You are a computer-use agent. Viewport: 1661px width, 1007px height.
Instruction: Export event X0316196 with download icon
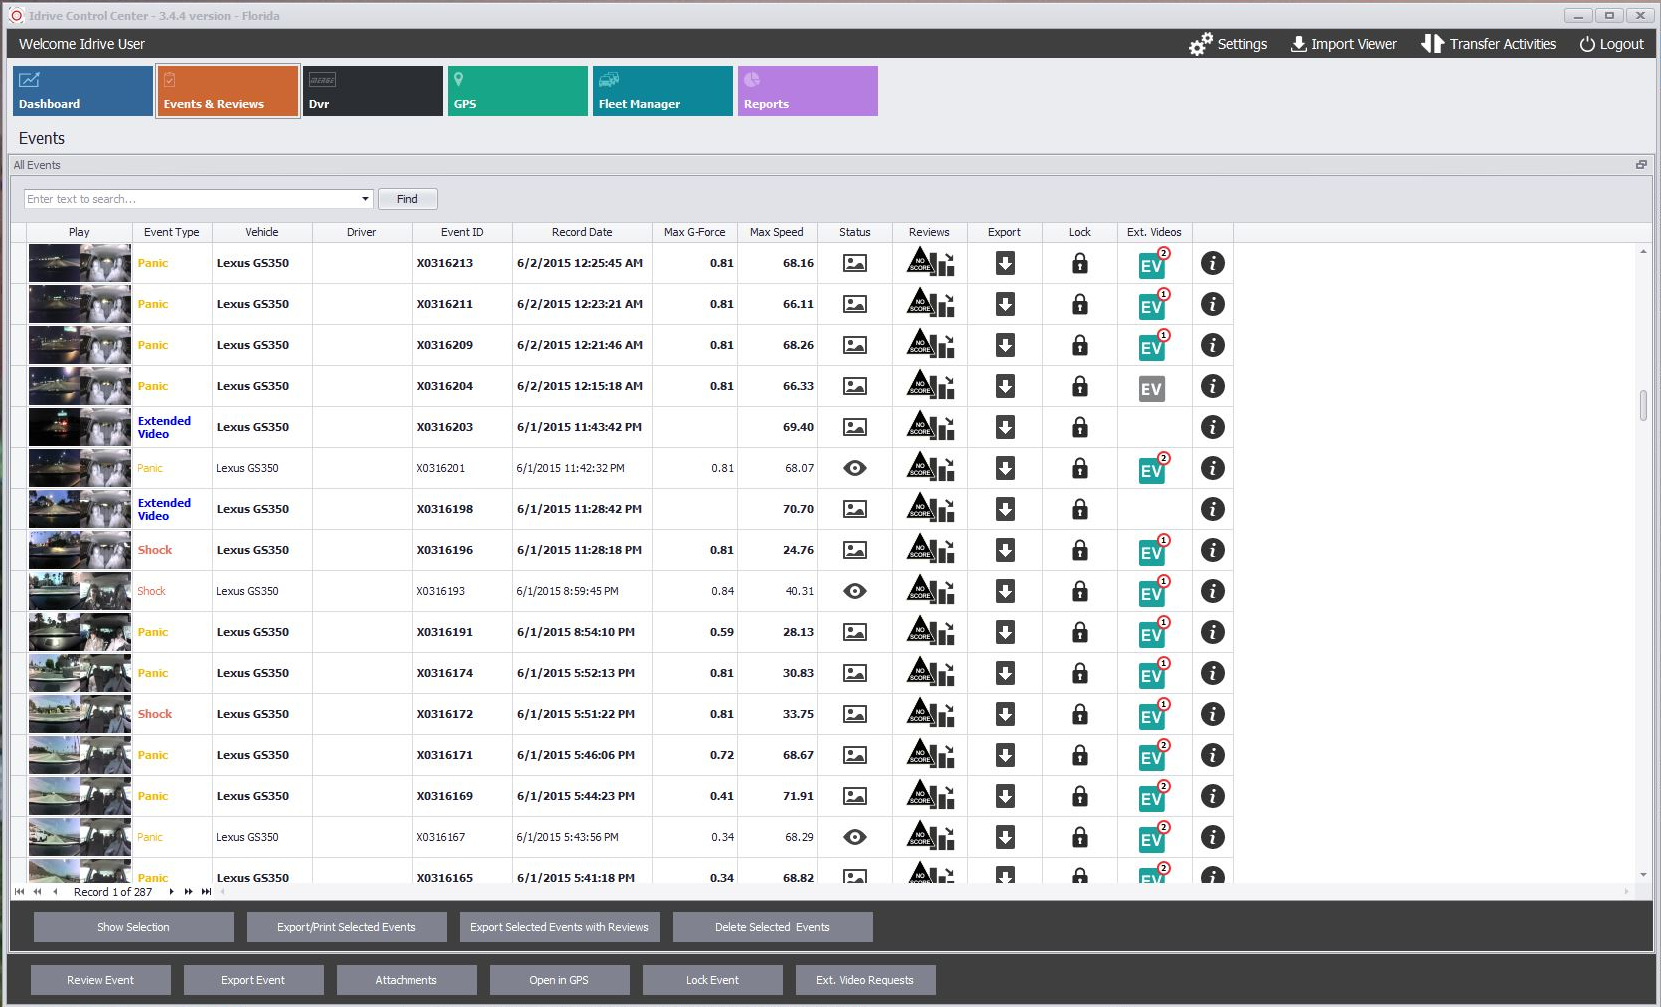pyautogui.click(x=1005, y=550)
